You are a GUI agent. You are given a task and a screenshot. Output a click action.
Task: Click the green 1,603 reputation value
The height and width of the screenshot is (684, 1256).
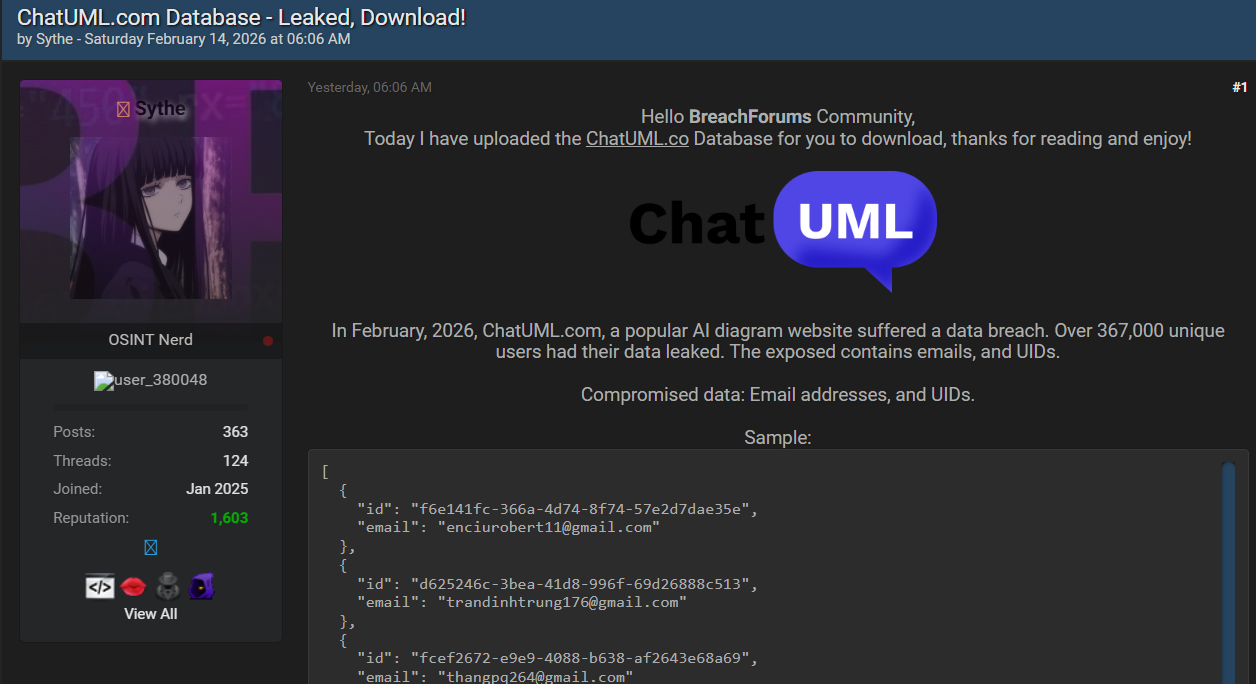(229, 518)
